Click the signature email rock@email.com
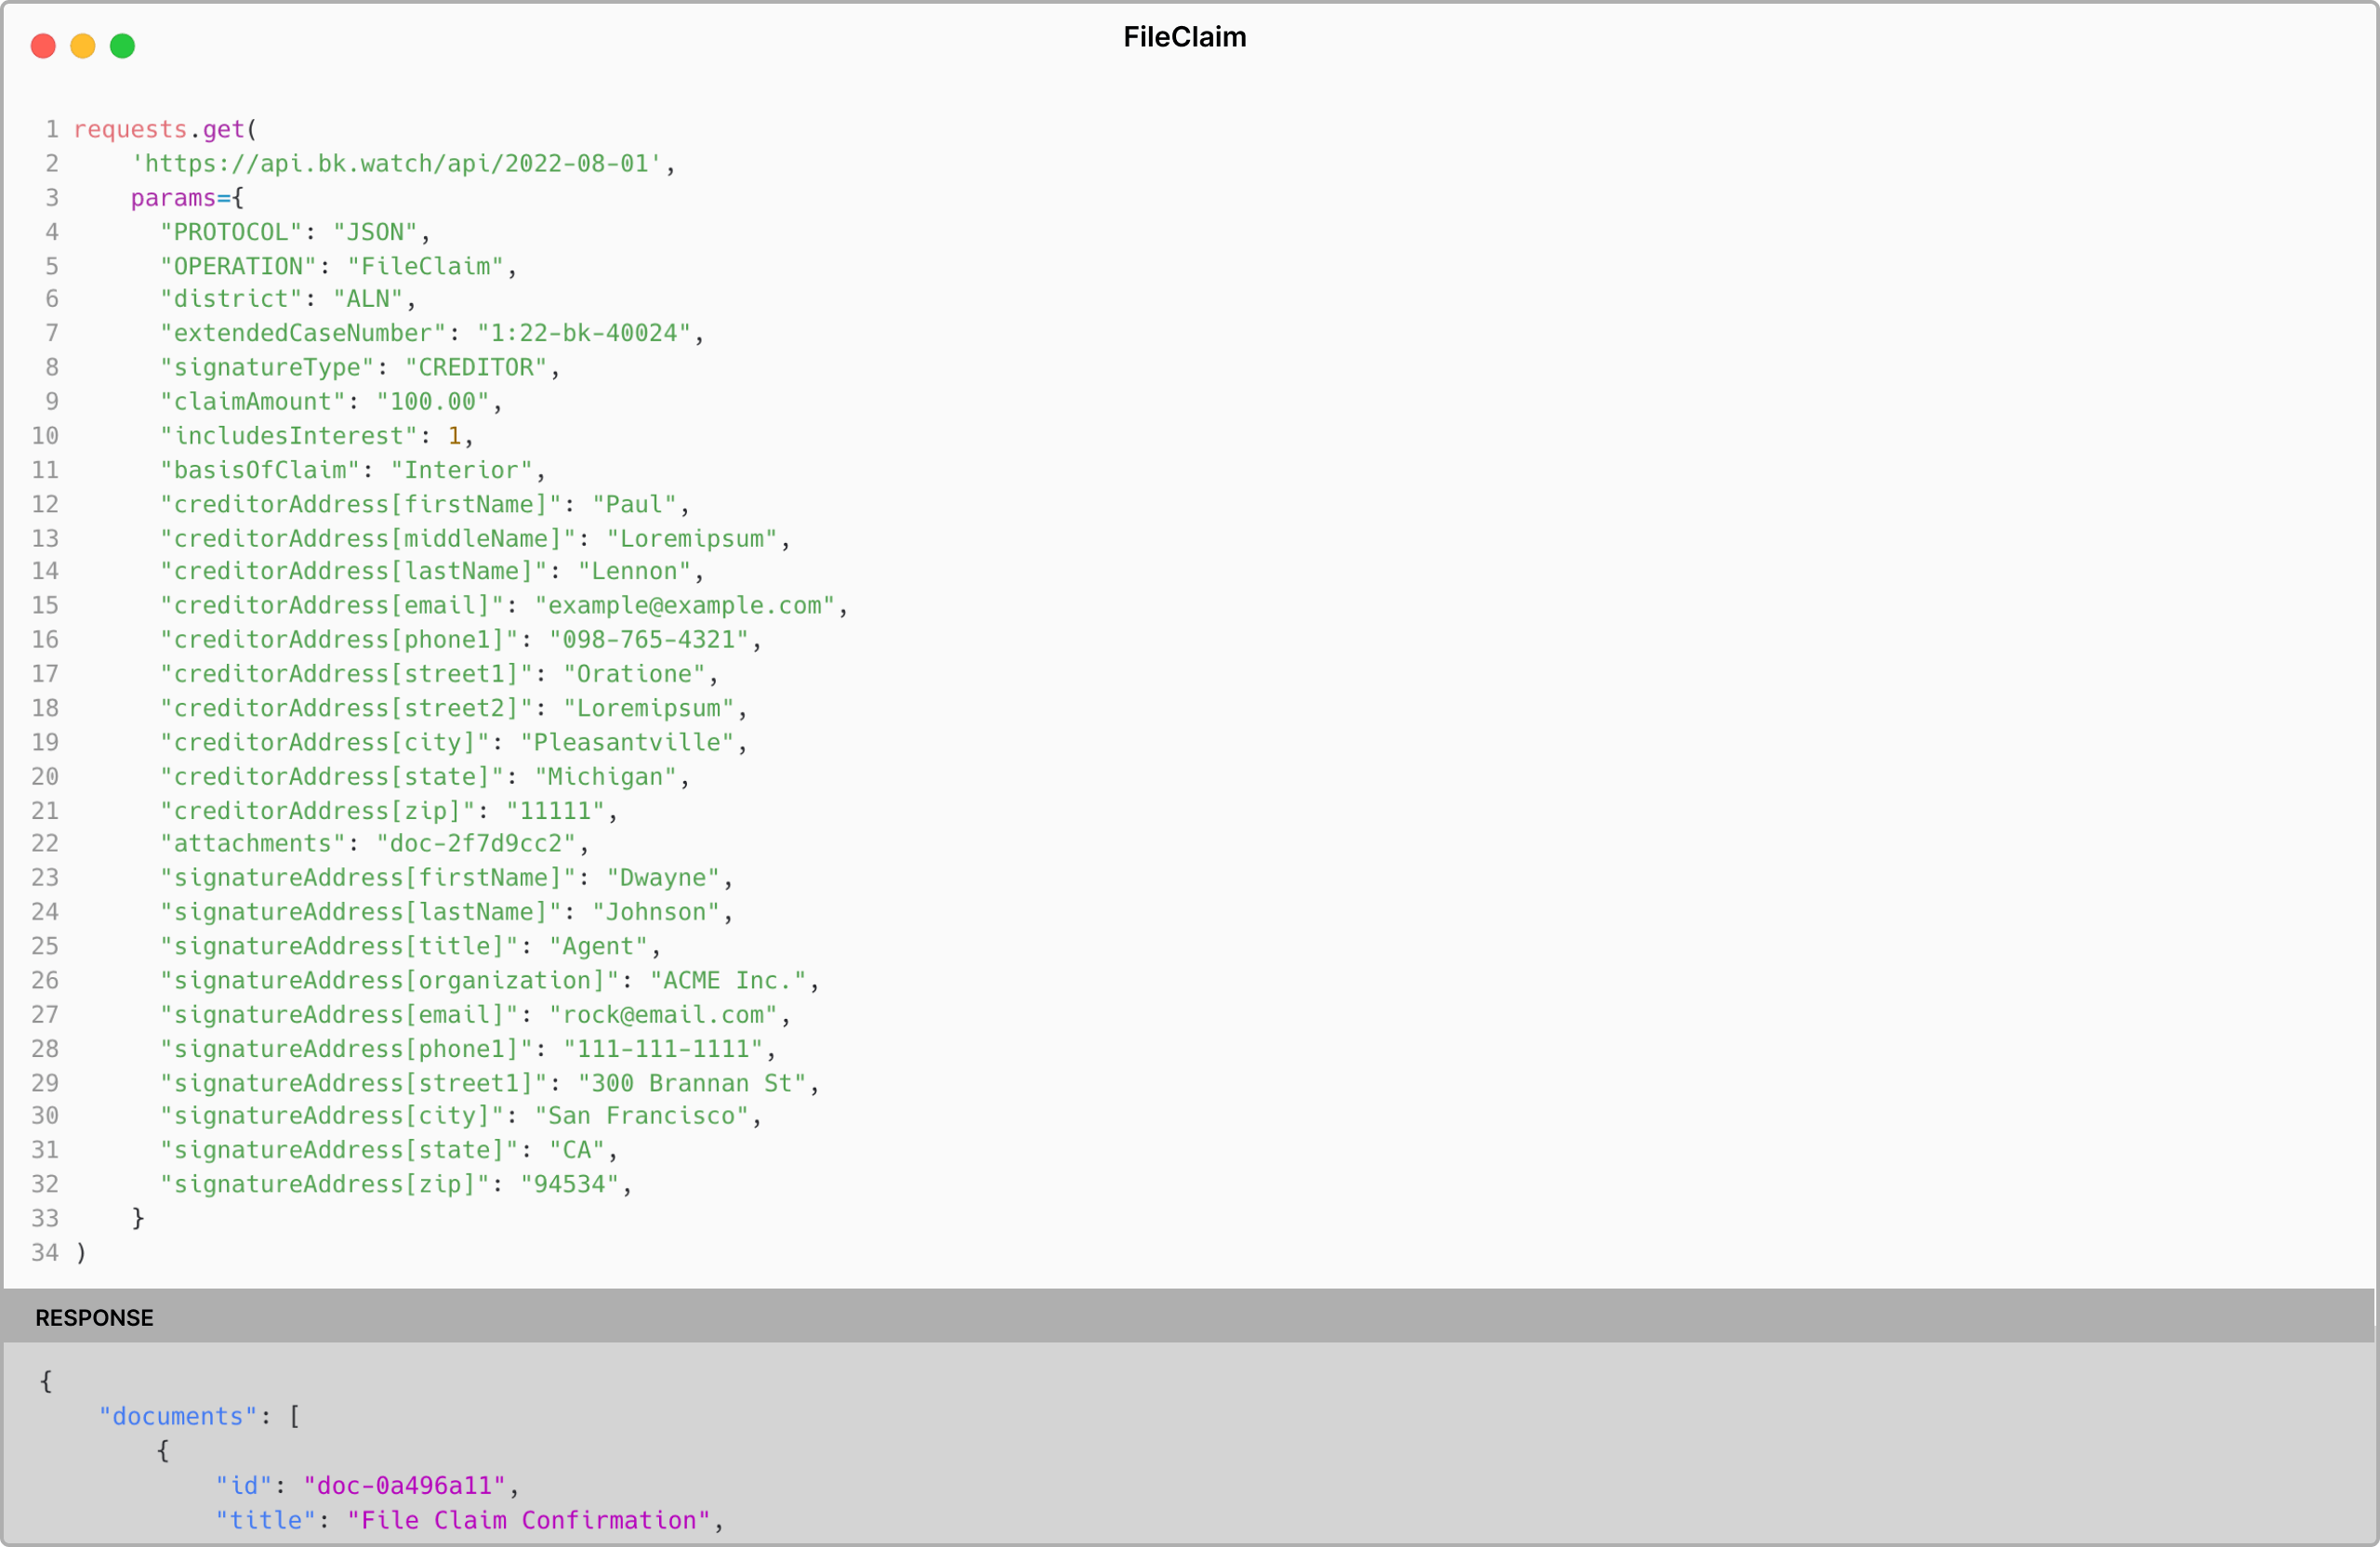The width and height of the screenshot is (2380, 1547). pos(662,1015)
